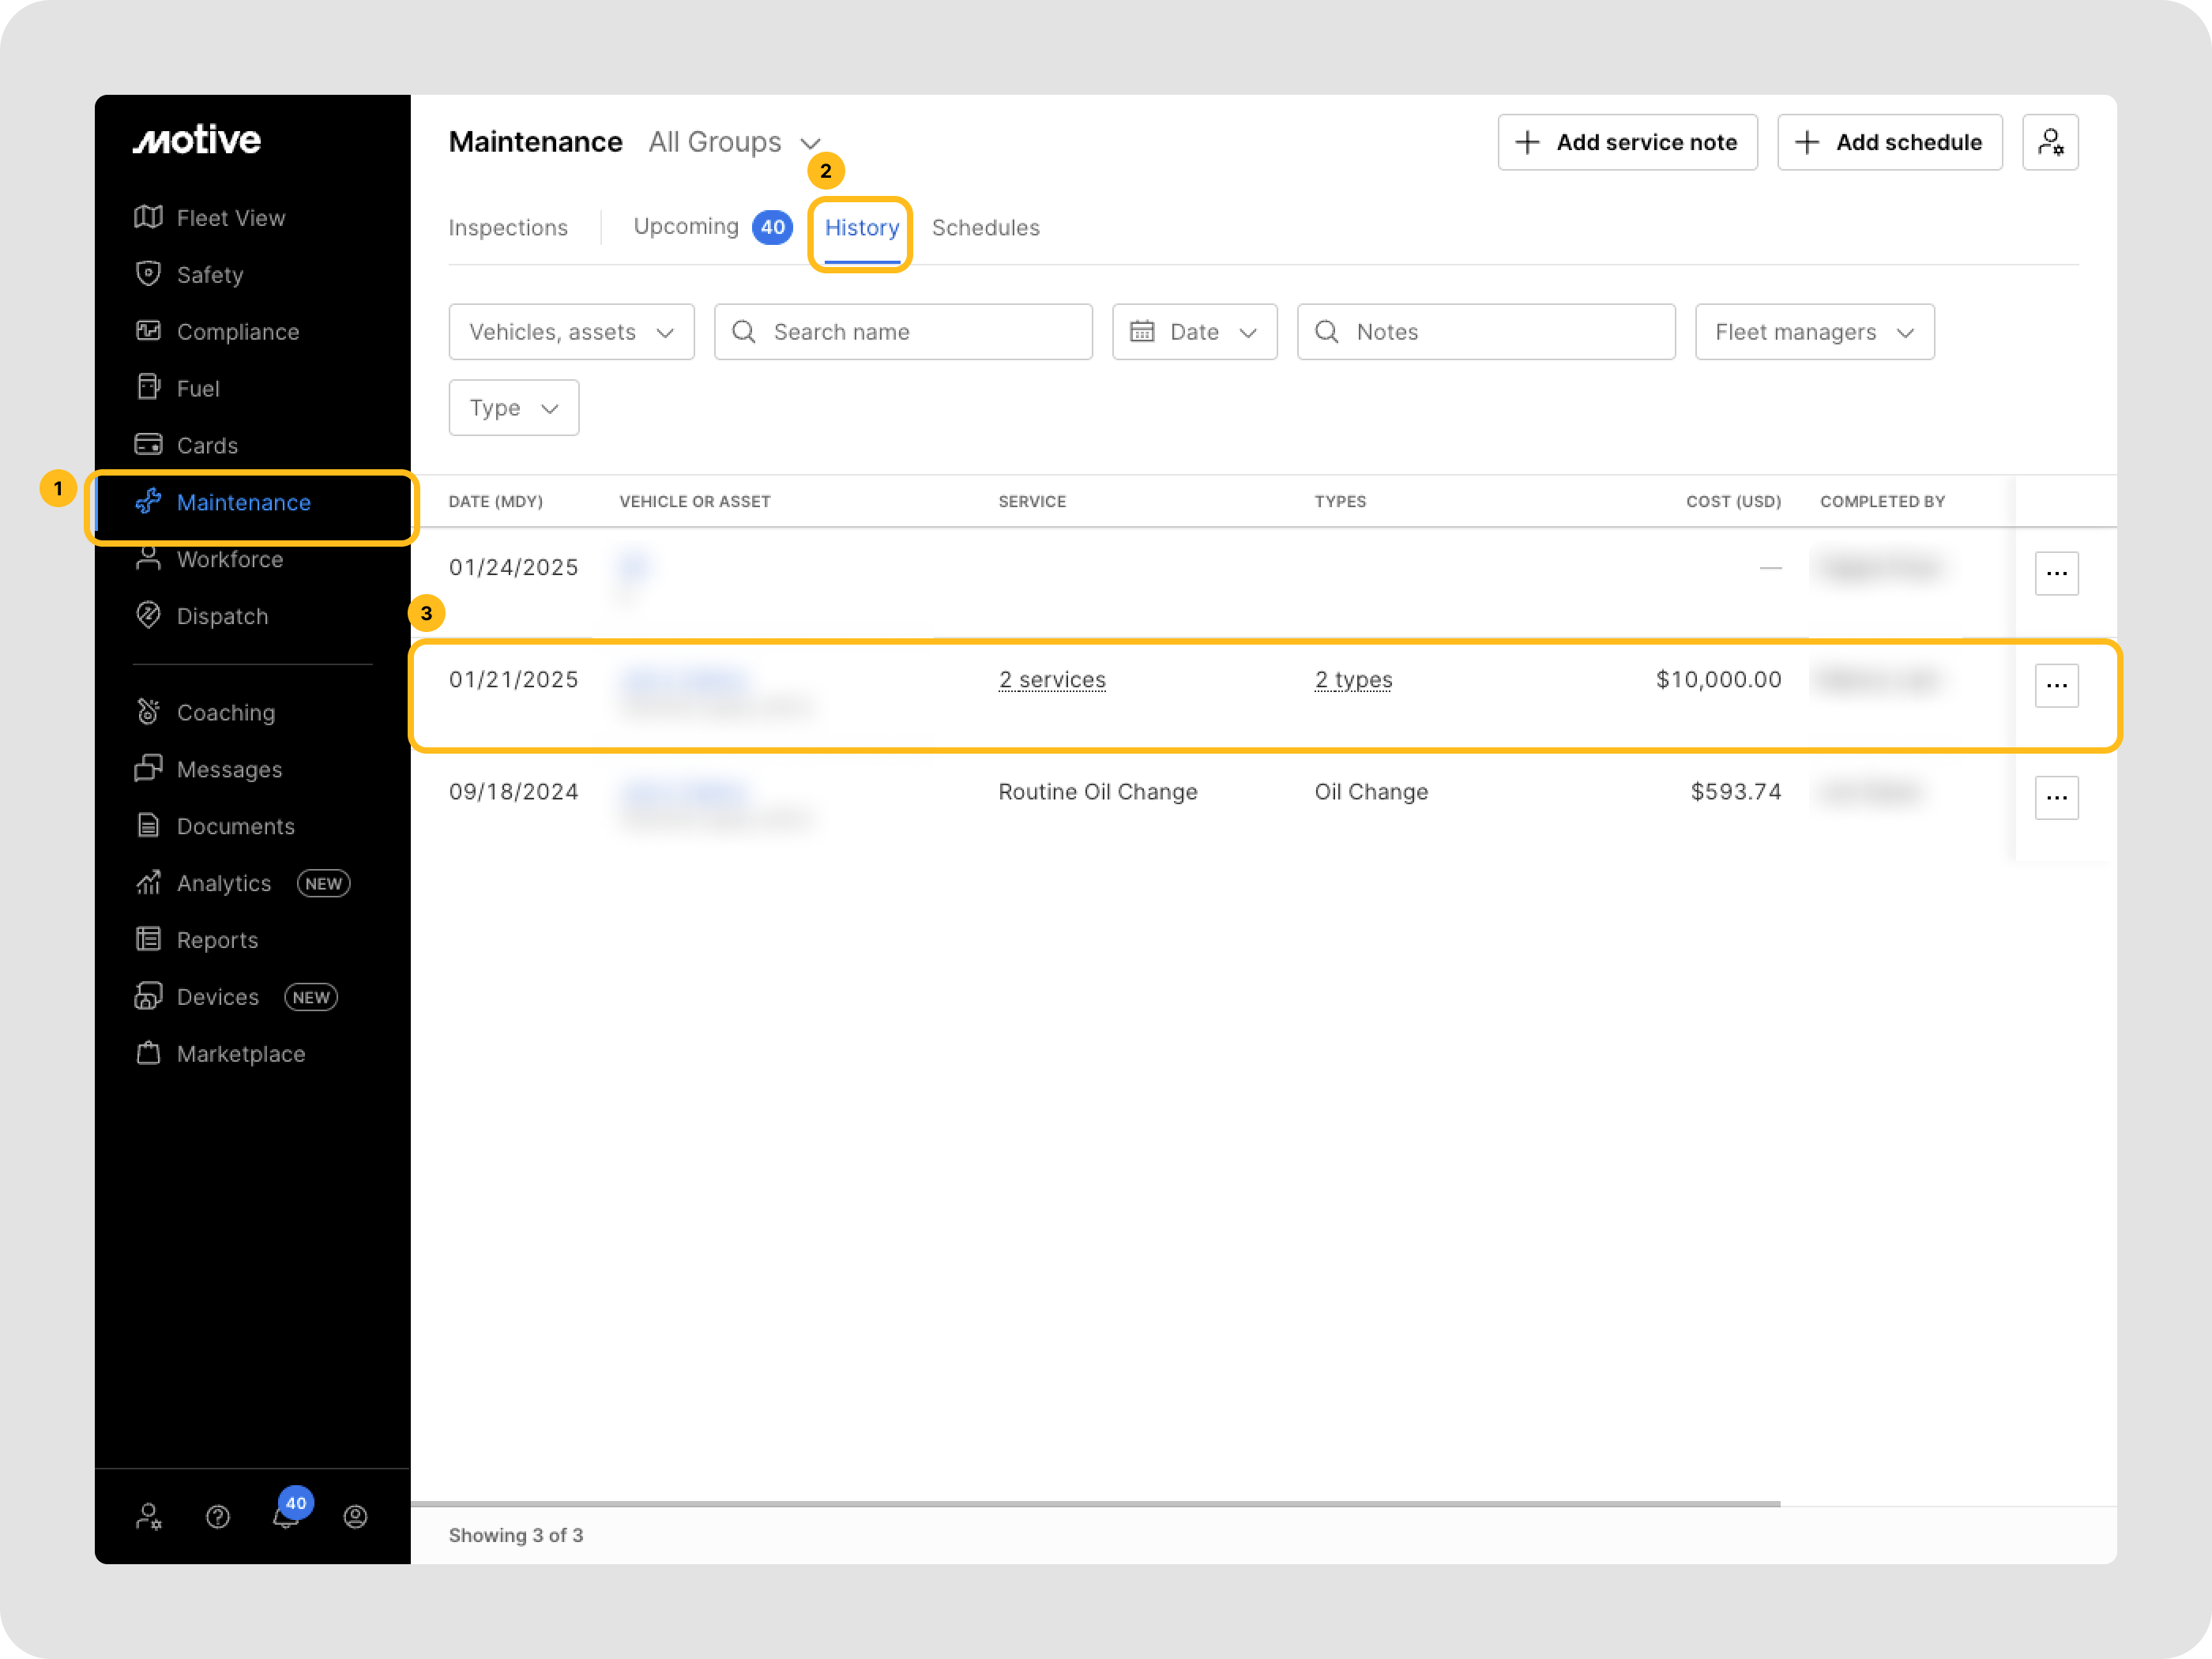
Task: Open Coaching from the sidebar
Action: [x=225, y=713]
